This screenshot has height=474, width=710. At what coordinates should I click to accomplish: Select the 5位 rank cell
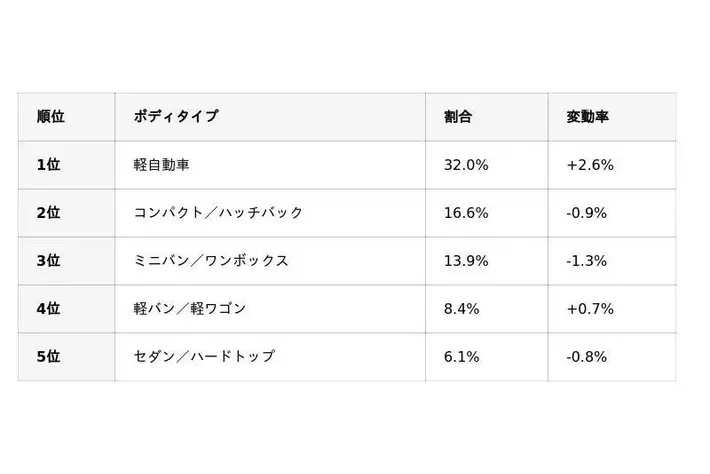(x=49, y=357)
